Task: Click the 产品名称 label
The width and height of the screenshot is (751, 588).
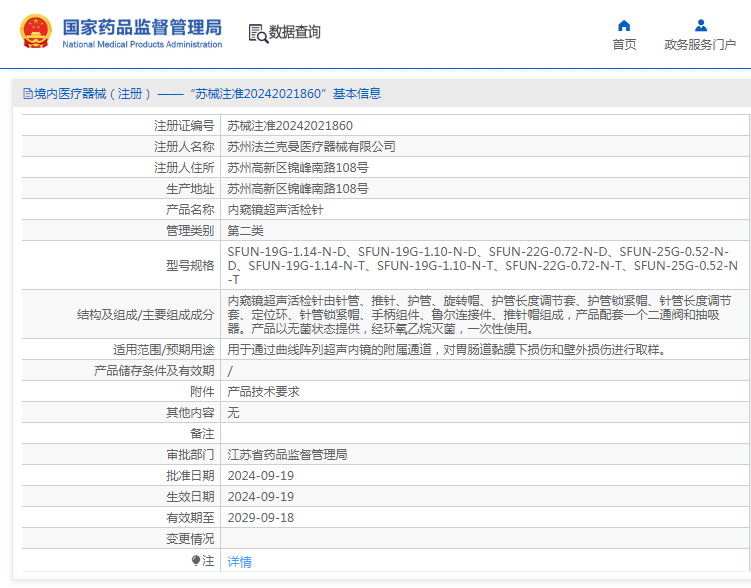Action: pyautogui.click(x=190, y=210)
